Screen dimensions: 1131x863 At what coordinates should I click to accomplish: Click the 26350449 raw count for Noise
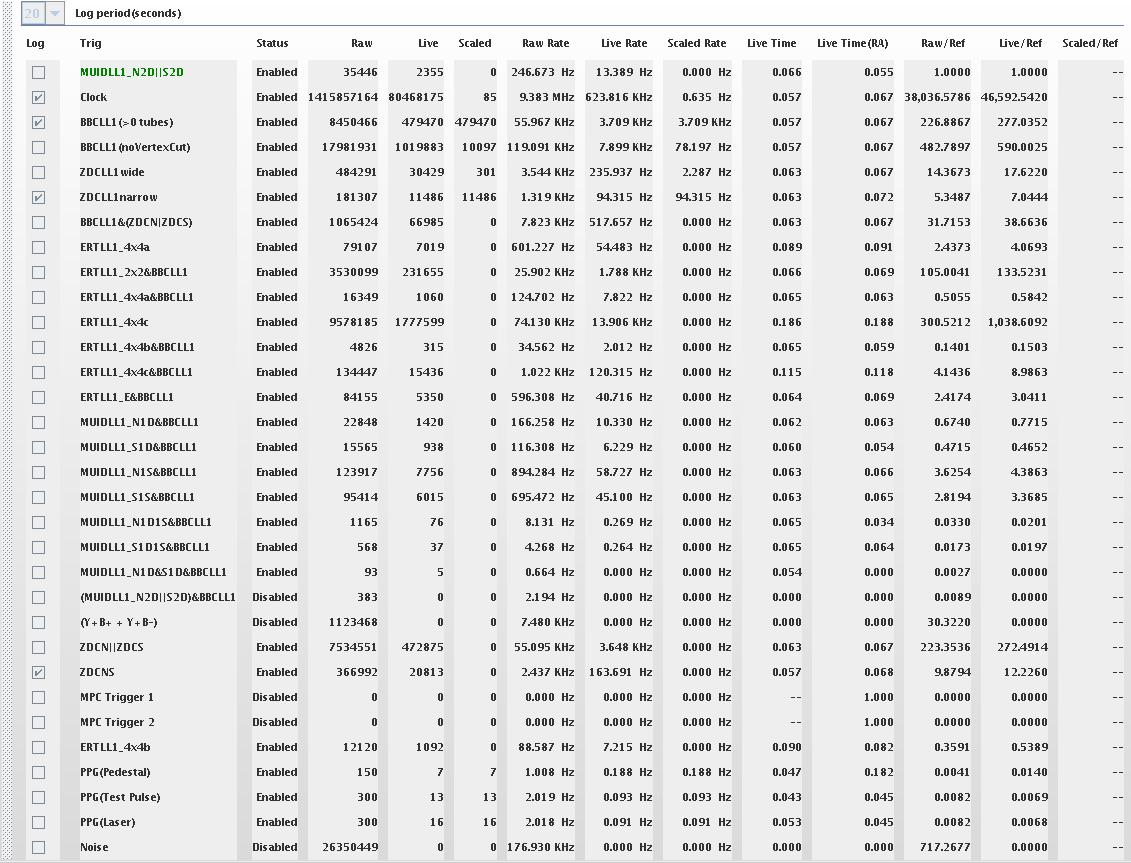[350, 848]
